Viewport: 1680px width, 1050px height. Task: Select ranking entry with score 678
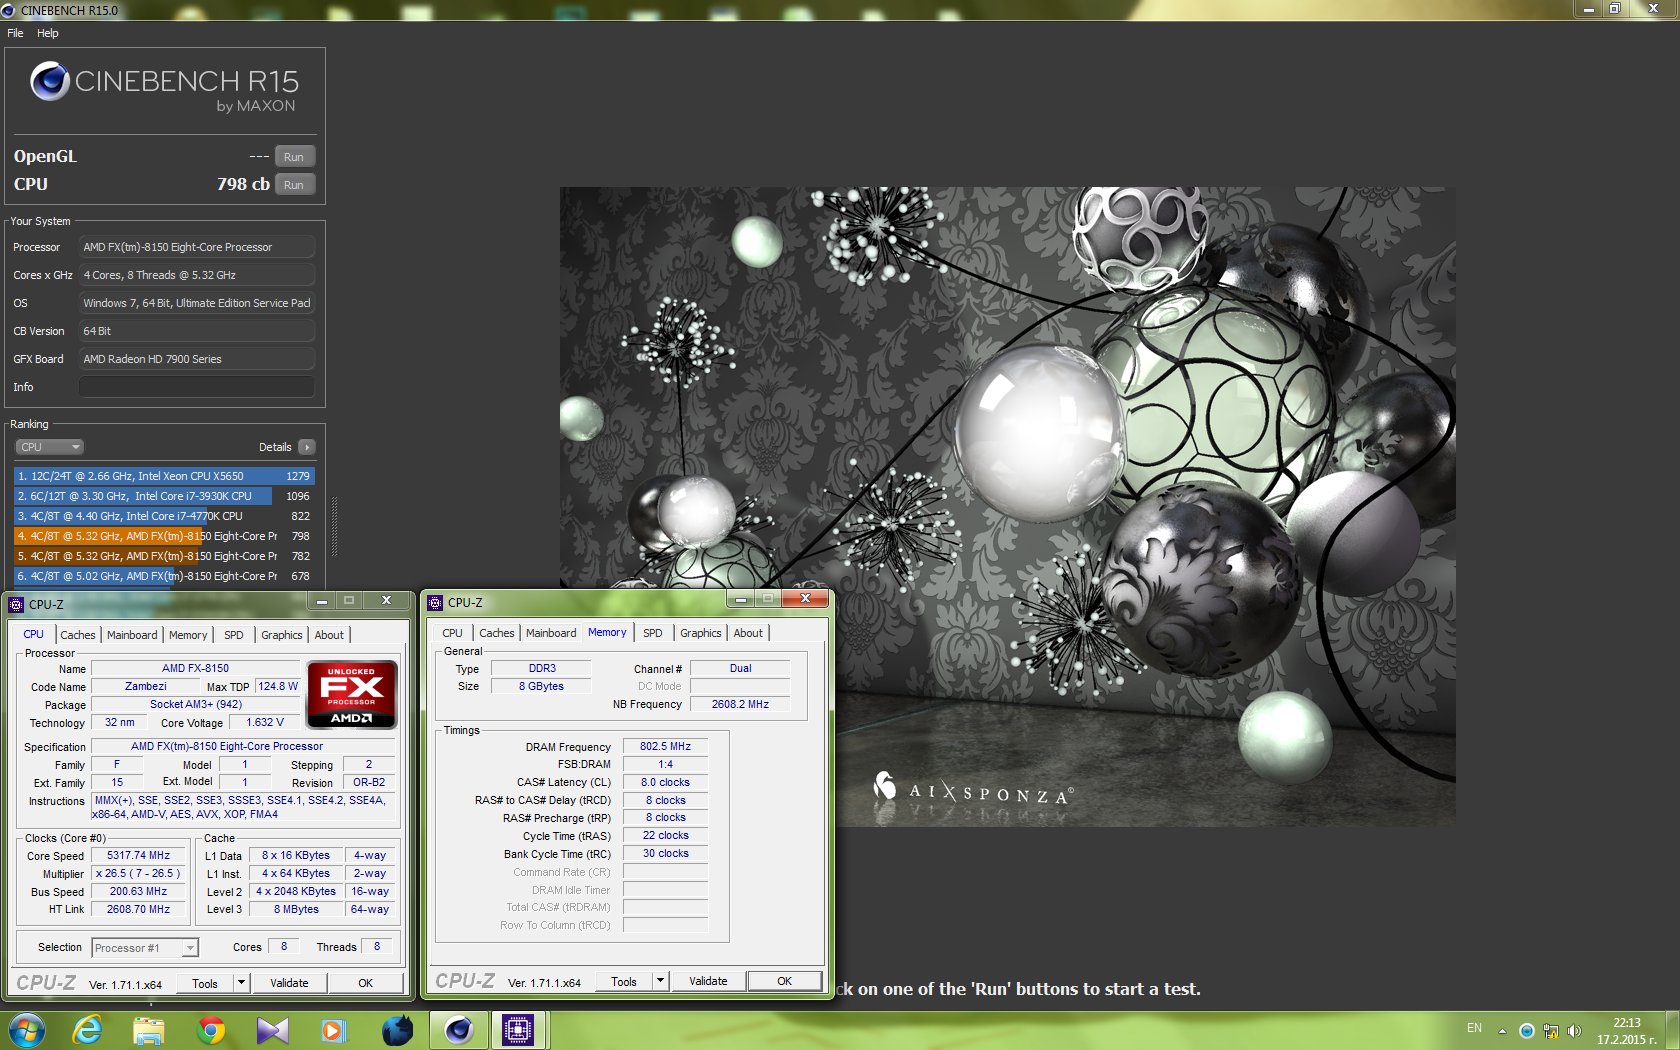pos(164,576)
